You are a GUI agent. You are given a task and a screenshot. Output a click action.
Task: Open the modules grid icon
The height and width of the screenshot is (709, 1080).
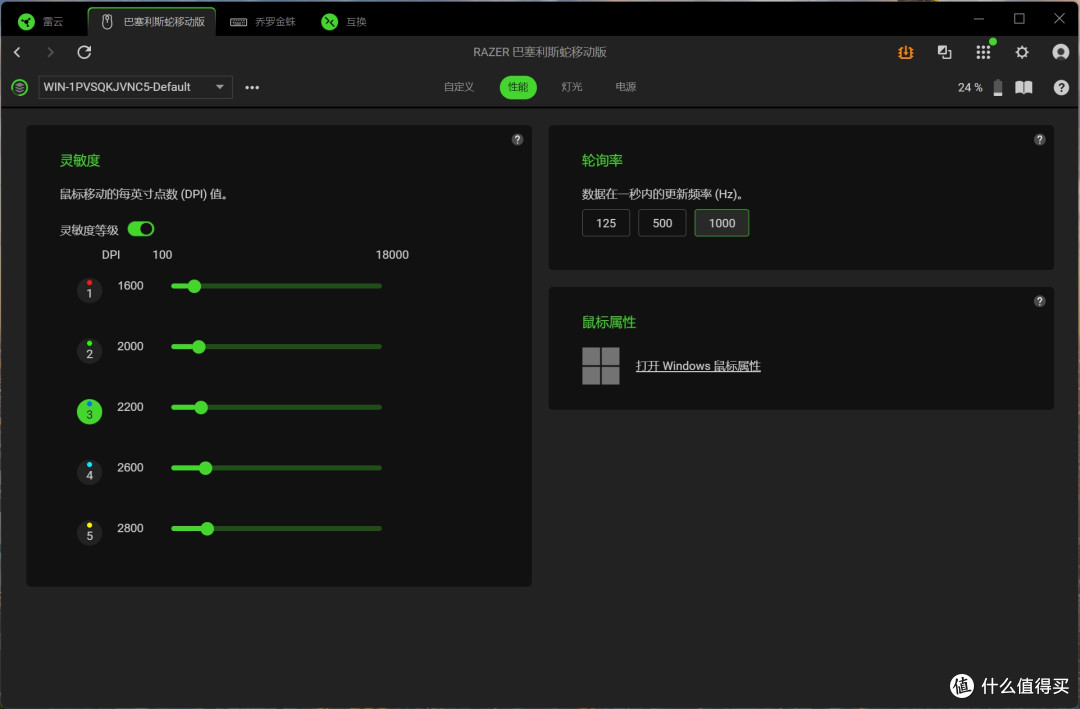[x=984, y=52]
